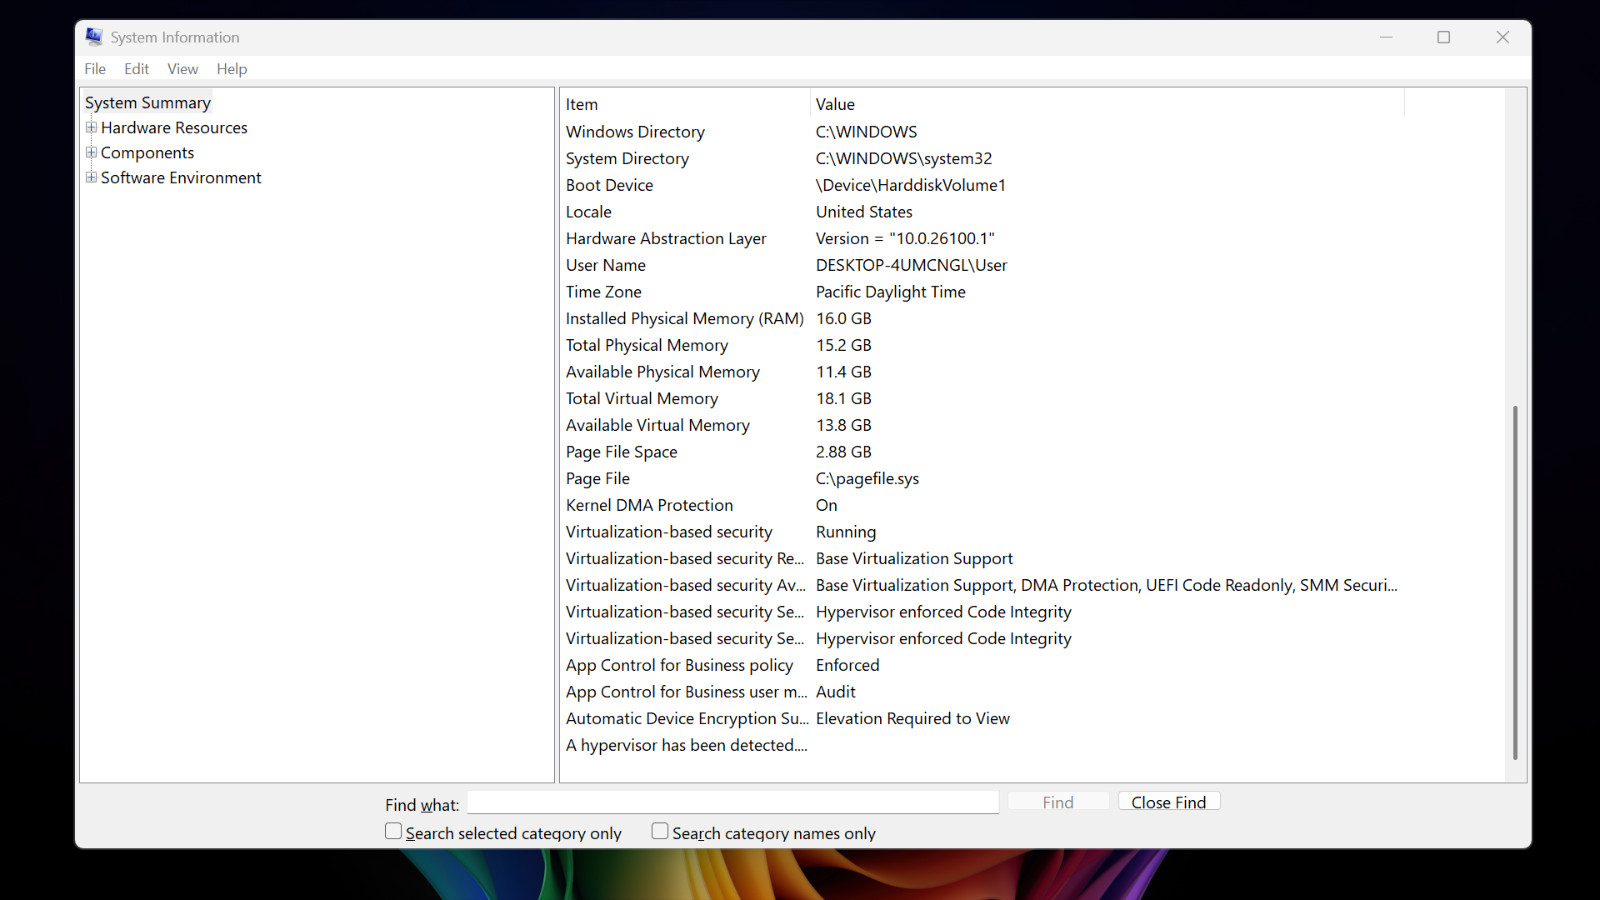Viewport: 1600px width, 900px height.
Task: Select System Summary in the tree
Action: (x=148, y=103)
